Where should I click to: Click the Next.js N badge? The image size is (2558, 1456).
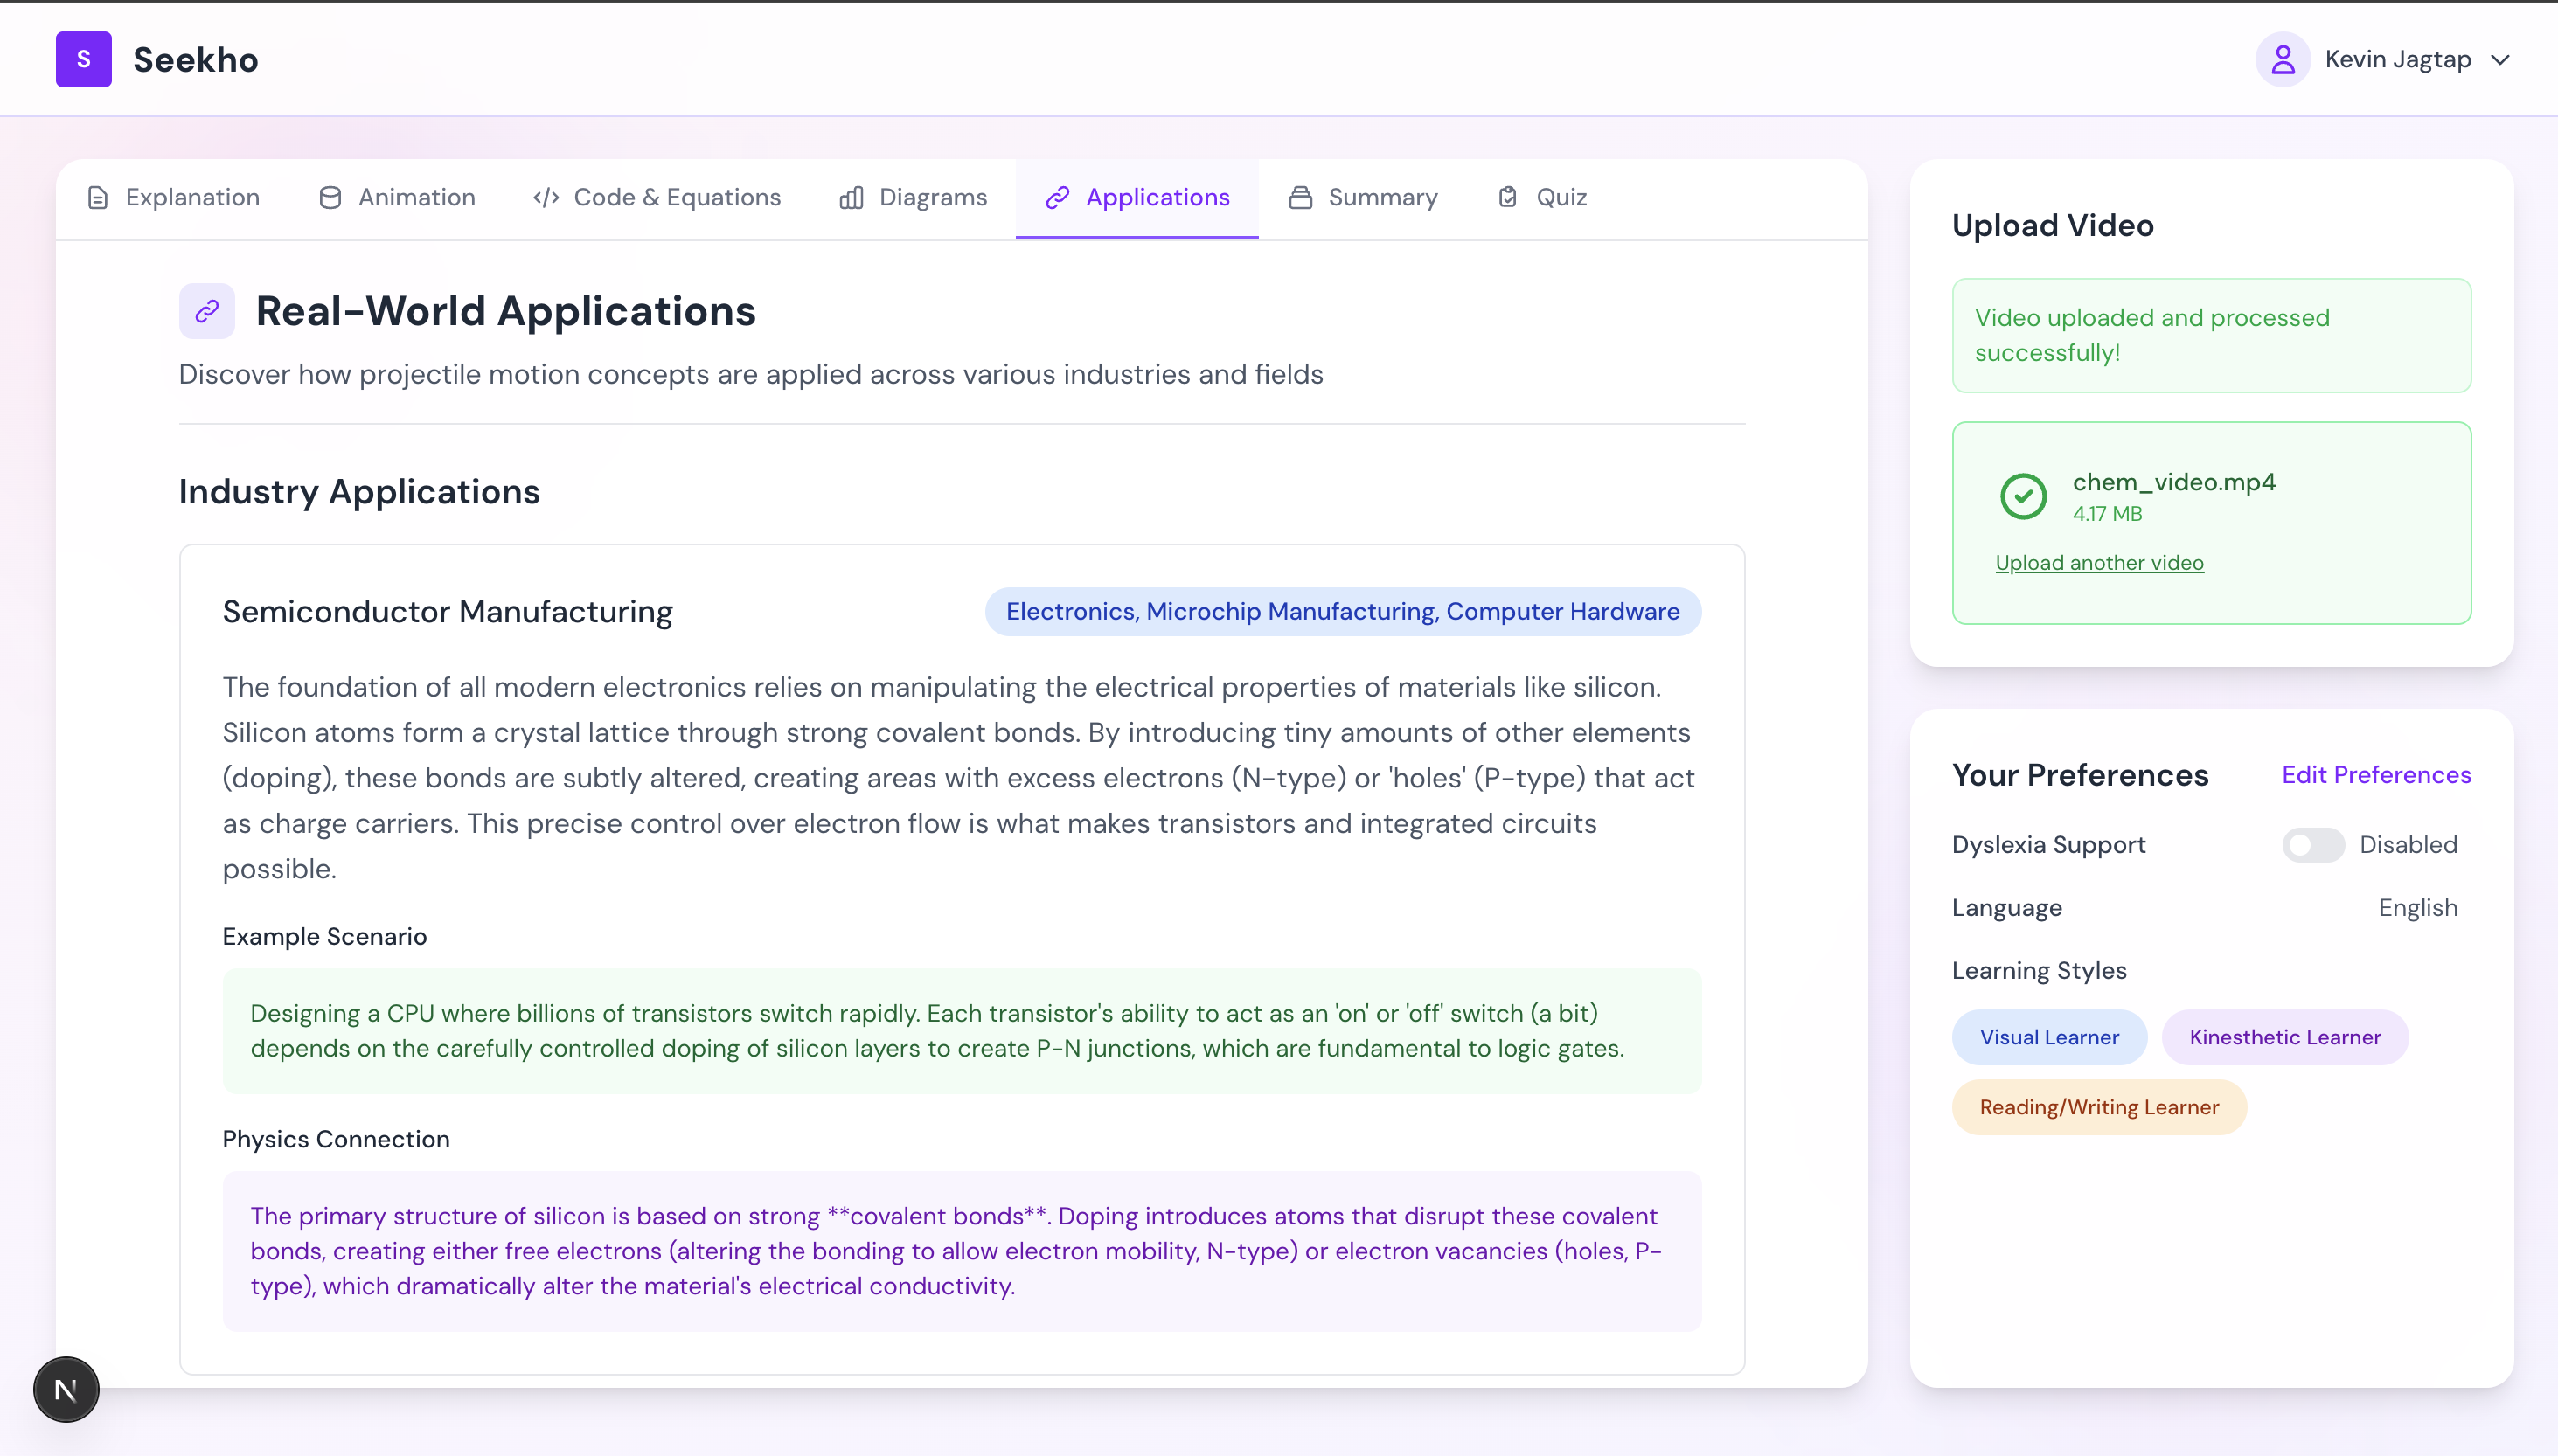[66, 1389]
